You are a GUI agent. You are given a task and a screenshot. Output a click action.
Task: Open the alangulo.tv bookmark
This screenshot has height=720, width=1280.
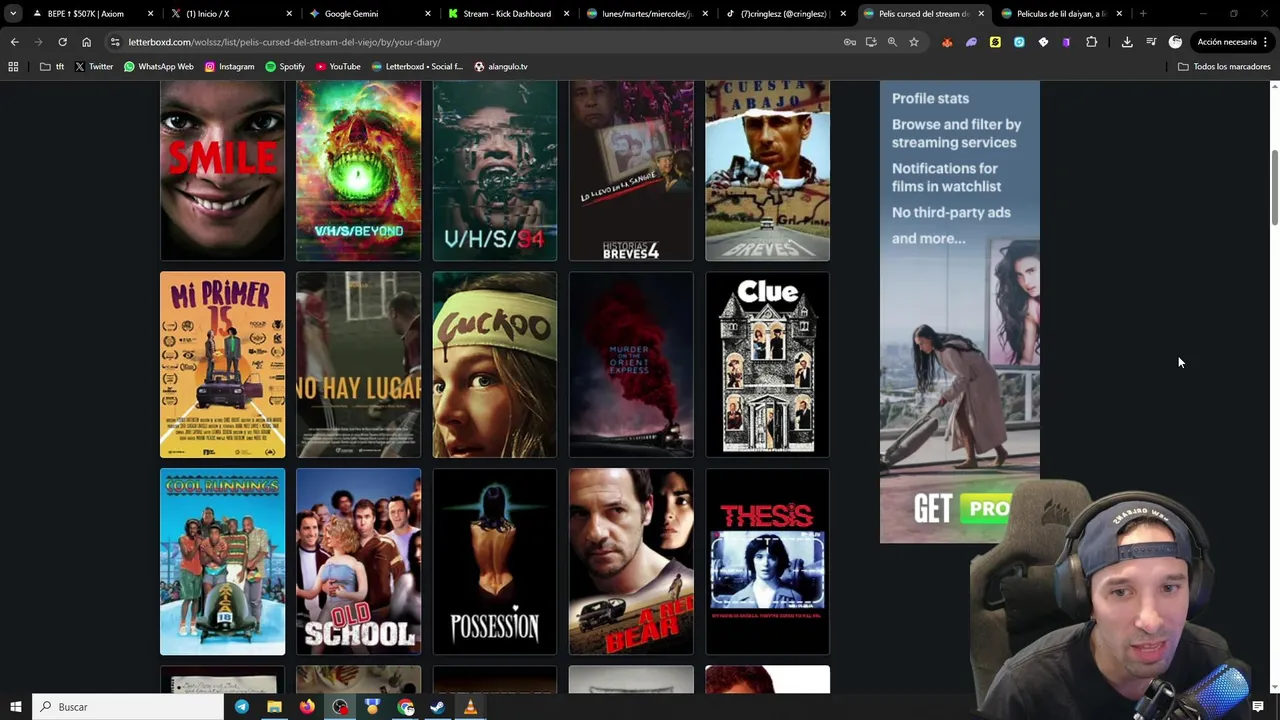(x=501, y=66)
